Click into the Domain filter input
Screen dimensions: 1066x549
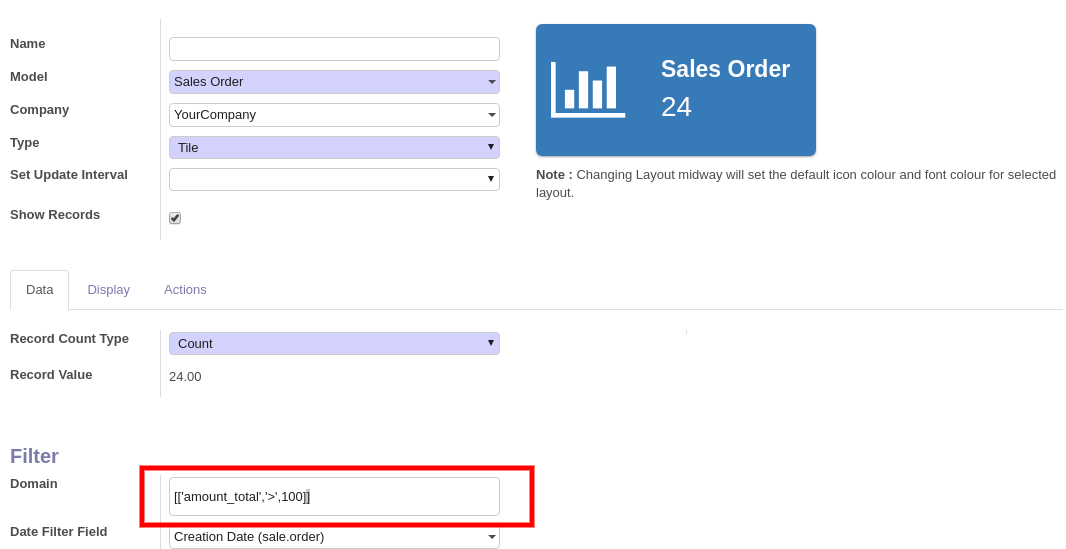[334, 496]
